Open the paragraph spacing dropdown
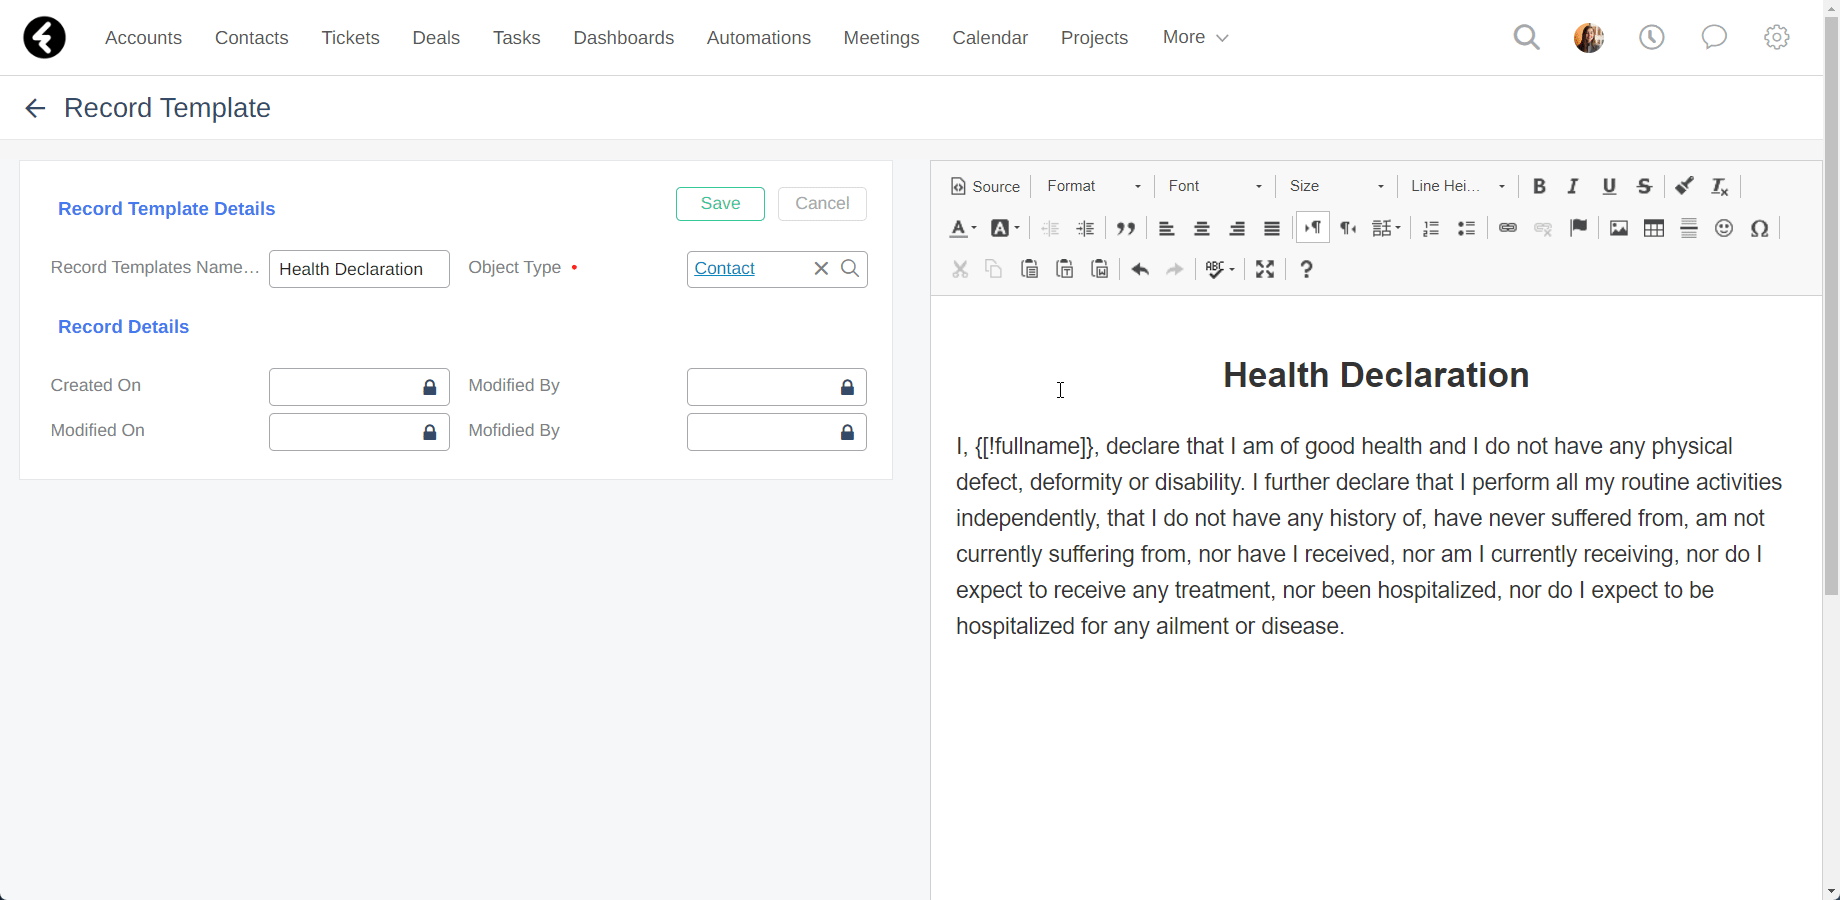1840x900 pixels. [x=1386, y=228]
